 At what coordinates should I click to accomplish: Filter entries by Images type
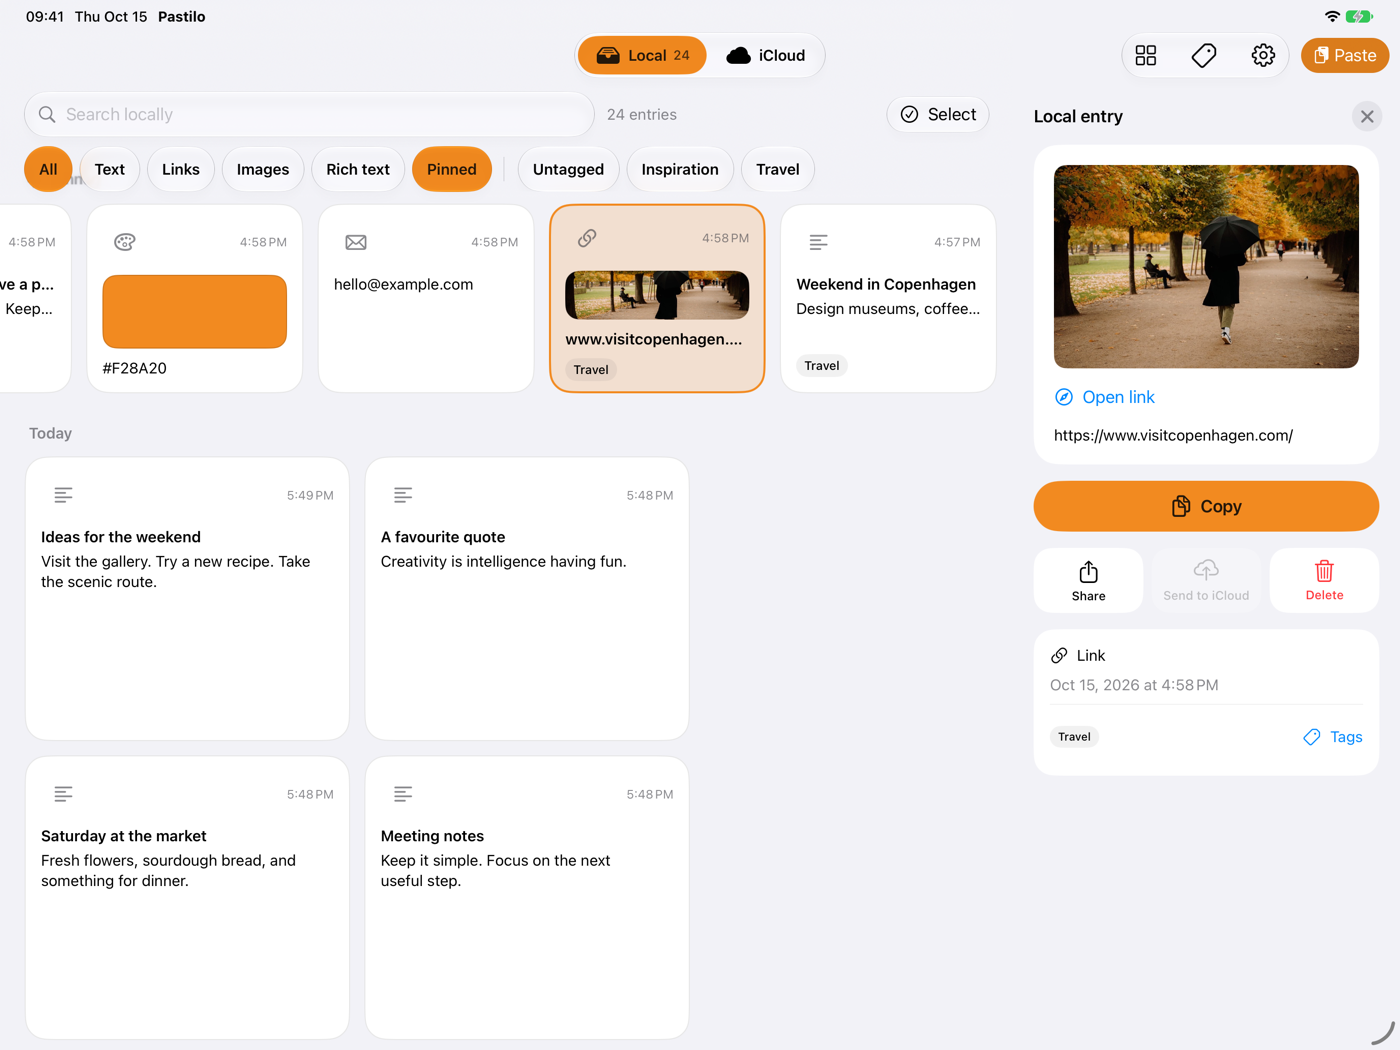(x=263, y=170)
